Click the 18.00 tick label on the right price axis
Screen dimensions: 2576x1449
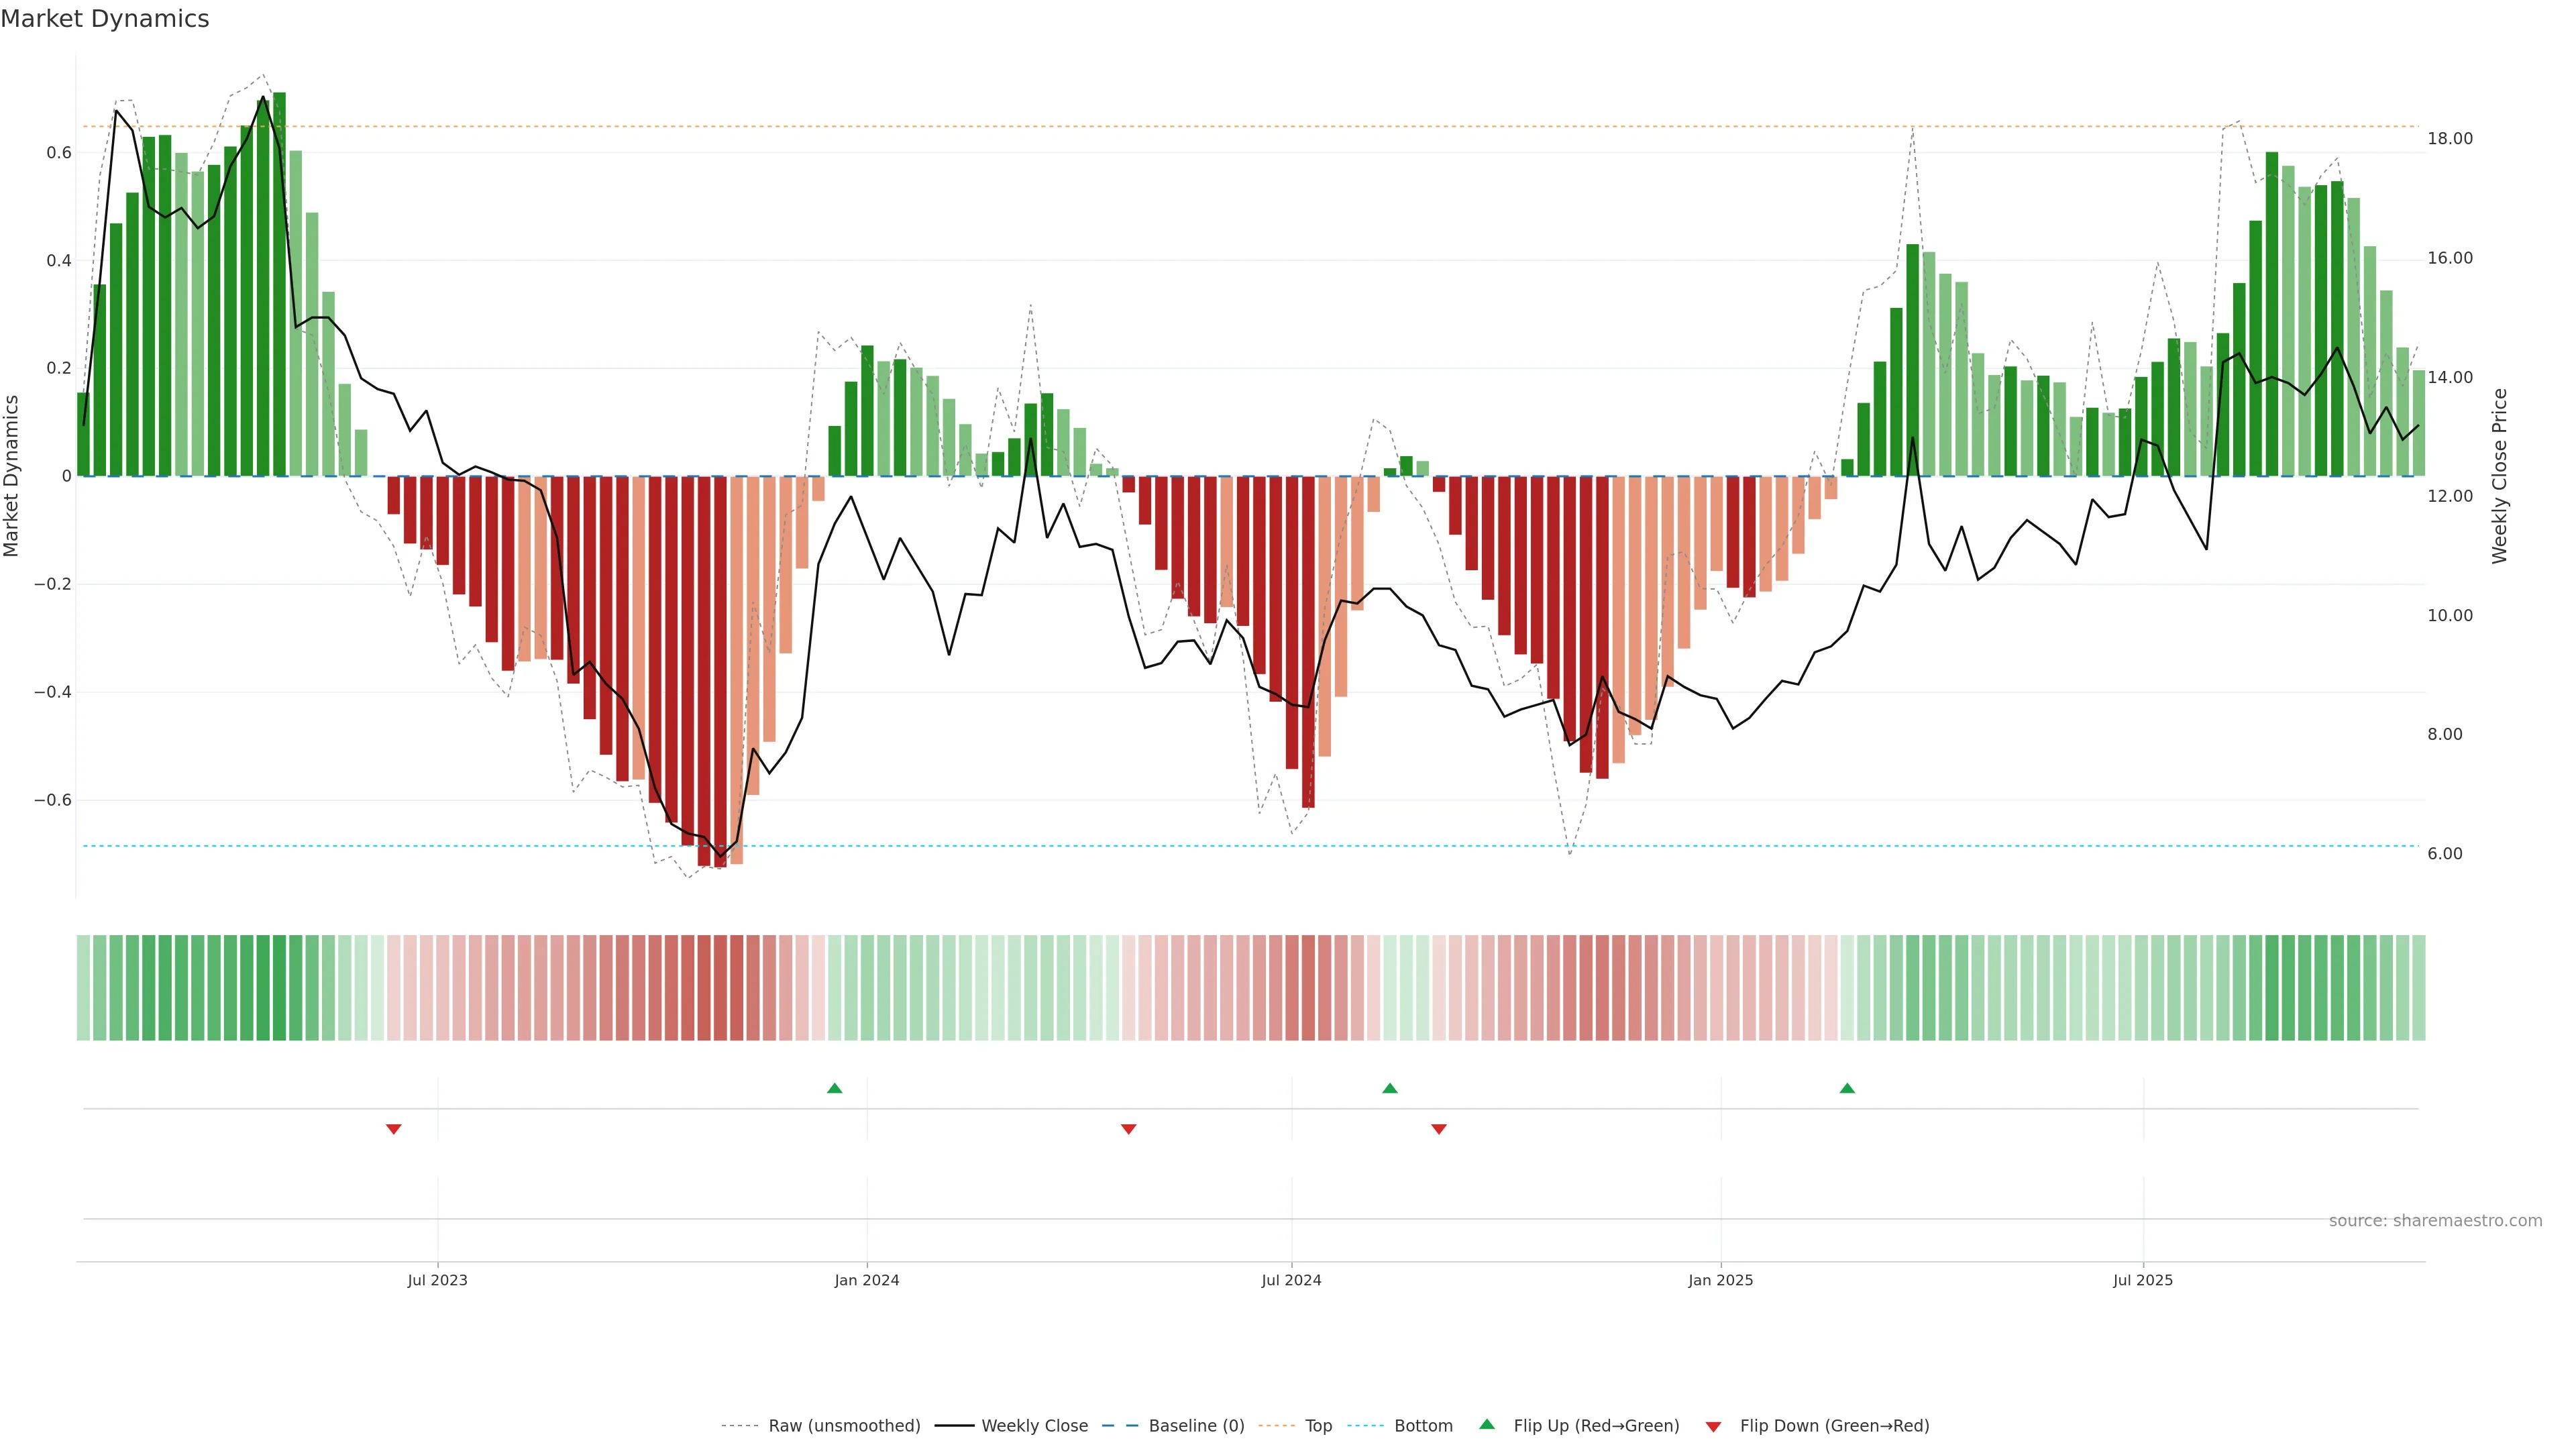click(x=2450, y=139)
